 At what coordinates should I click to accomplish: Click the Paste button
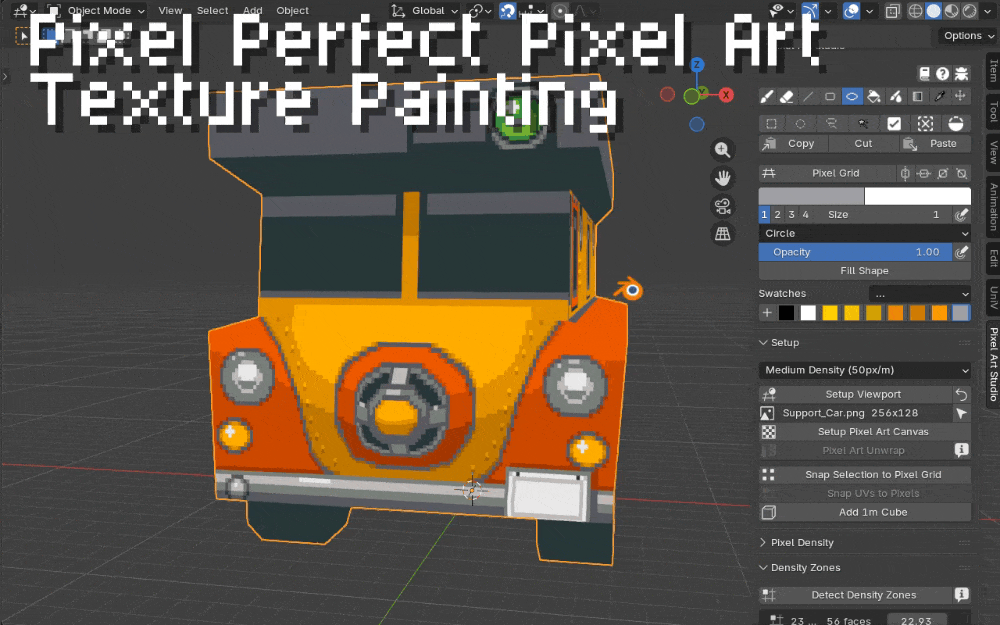(x=936, y=144)
